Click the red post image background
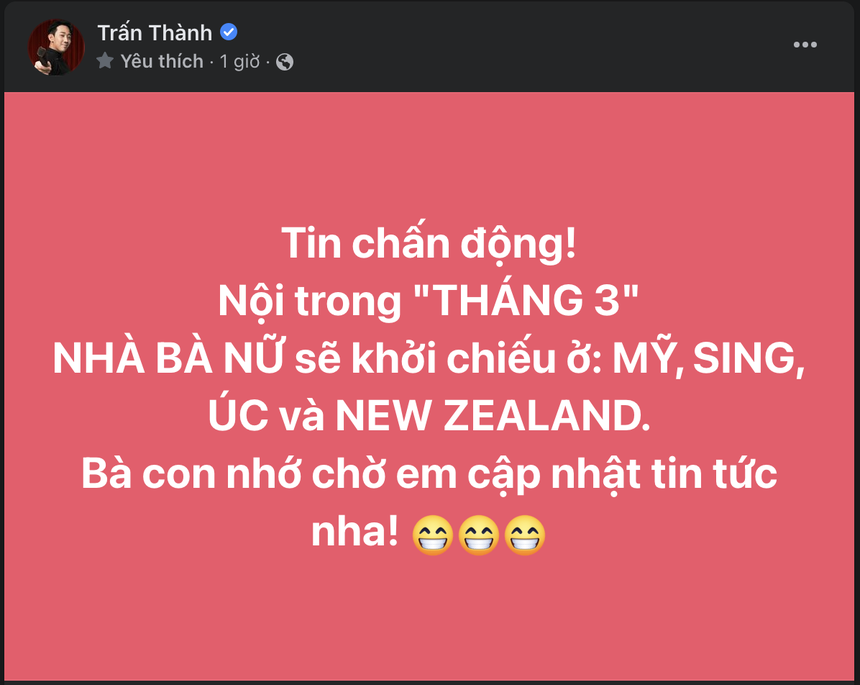This screenshot has width=860, height=685. click(430, 620)
